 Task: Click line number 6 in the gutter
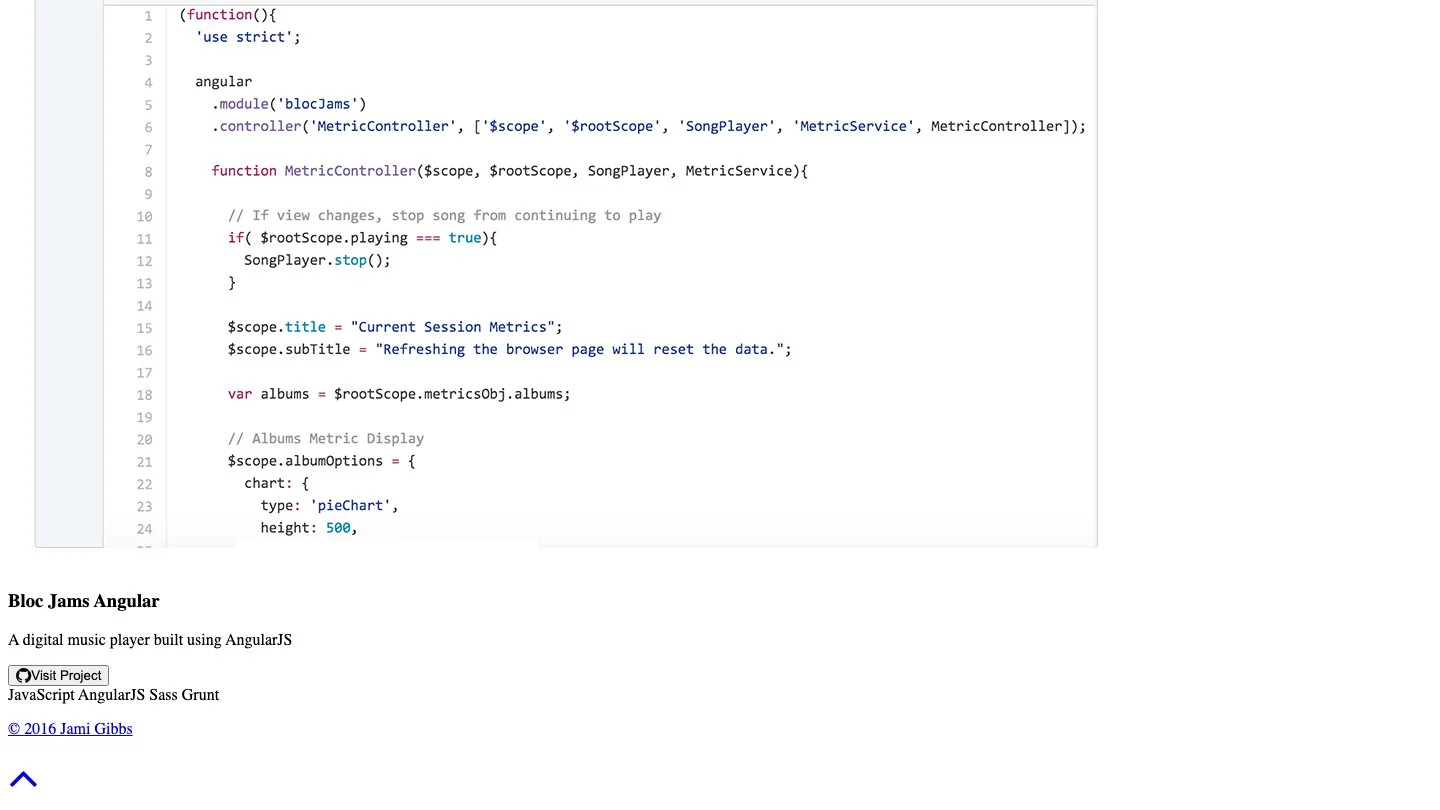(148, 127)
